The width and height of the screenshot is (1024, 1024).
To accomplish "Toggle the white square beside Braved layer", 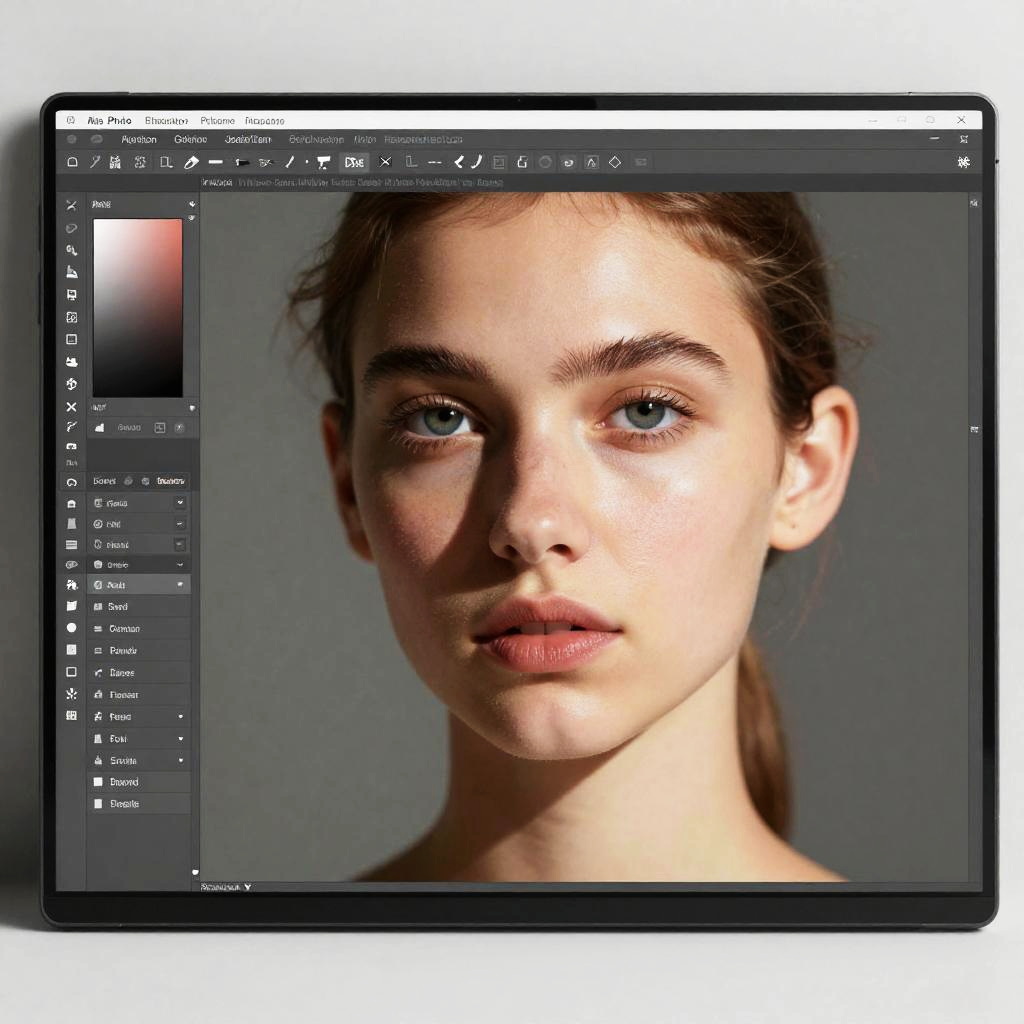I will (x=98, y=782).
